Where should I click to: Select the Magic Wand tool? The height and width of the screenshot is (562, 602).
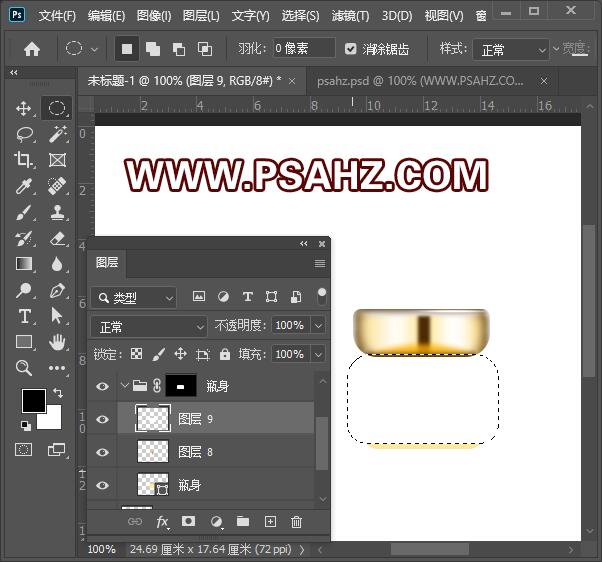[x=57, y=134]
